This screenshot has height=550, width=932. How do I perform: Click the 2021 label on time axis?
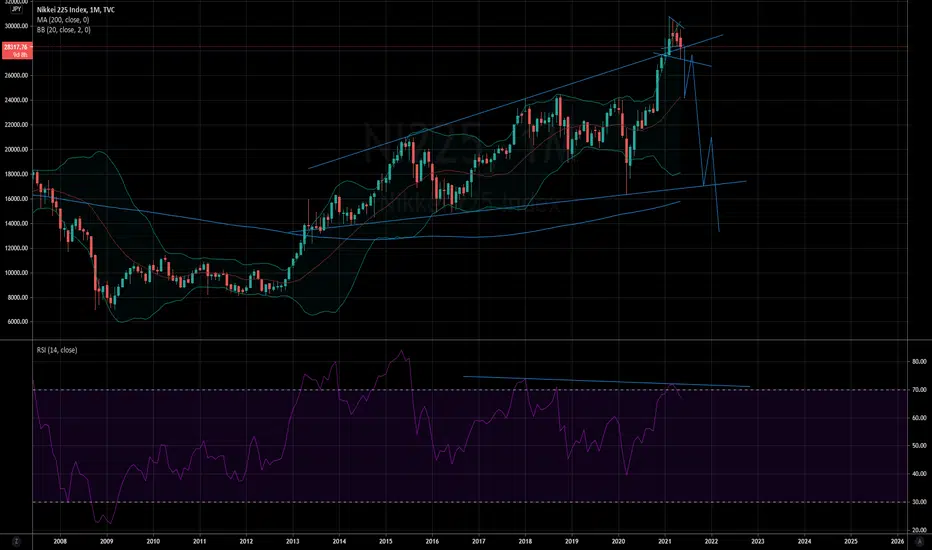coord(665,542)
